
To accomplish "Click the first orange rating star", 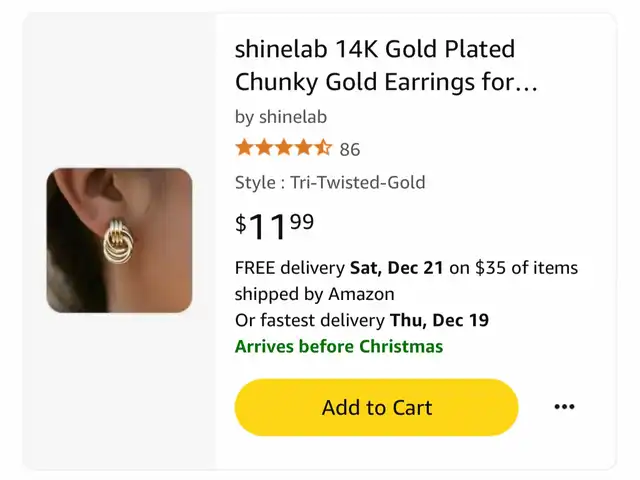I will 244,149.
